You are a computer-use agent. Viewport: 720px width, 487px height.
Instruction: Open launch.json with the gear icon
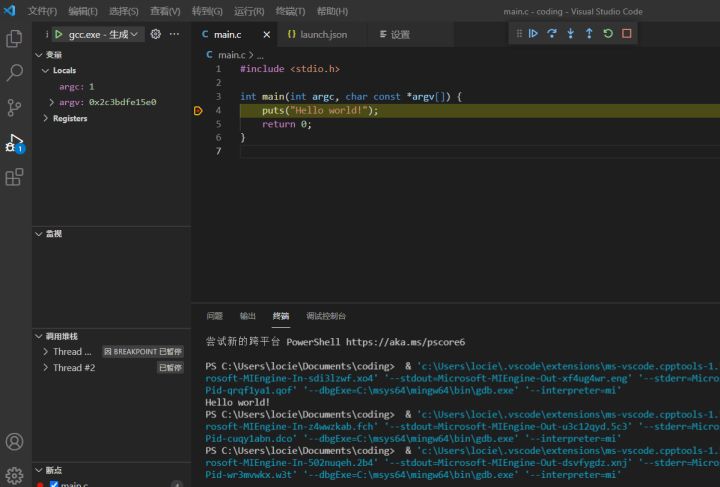tap(156, 34)
